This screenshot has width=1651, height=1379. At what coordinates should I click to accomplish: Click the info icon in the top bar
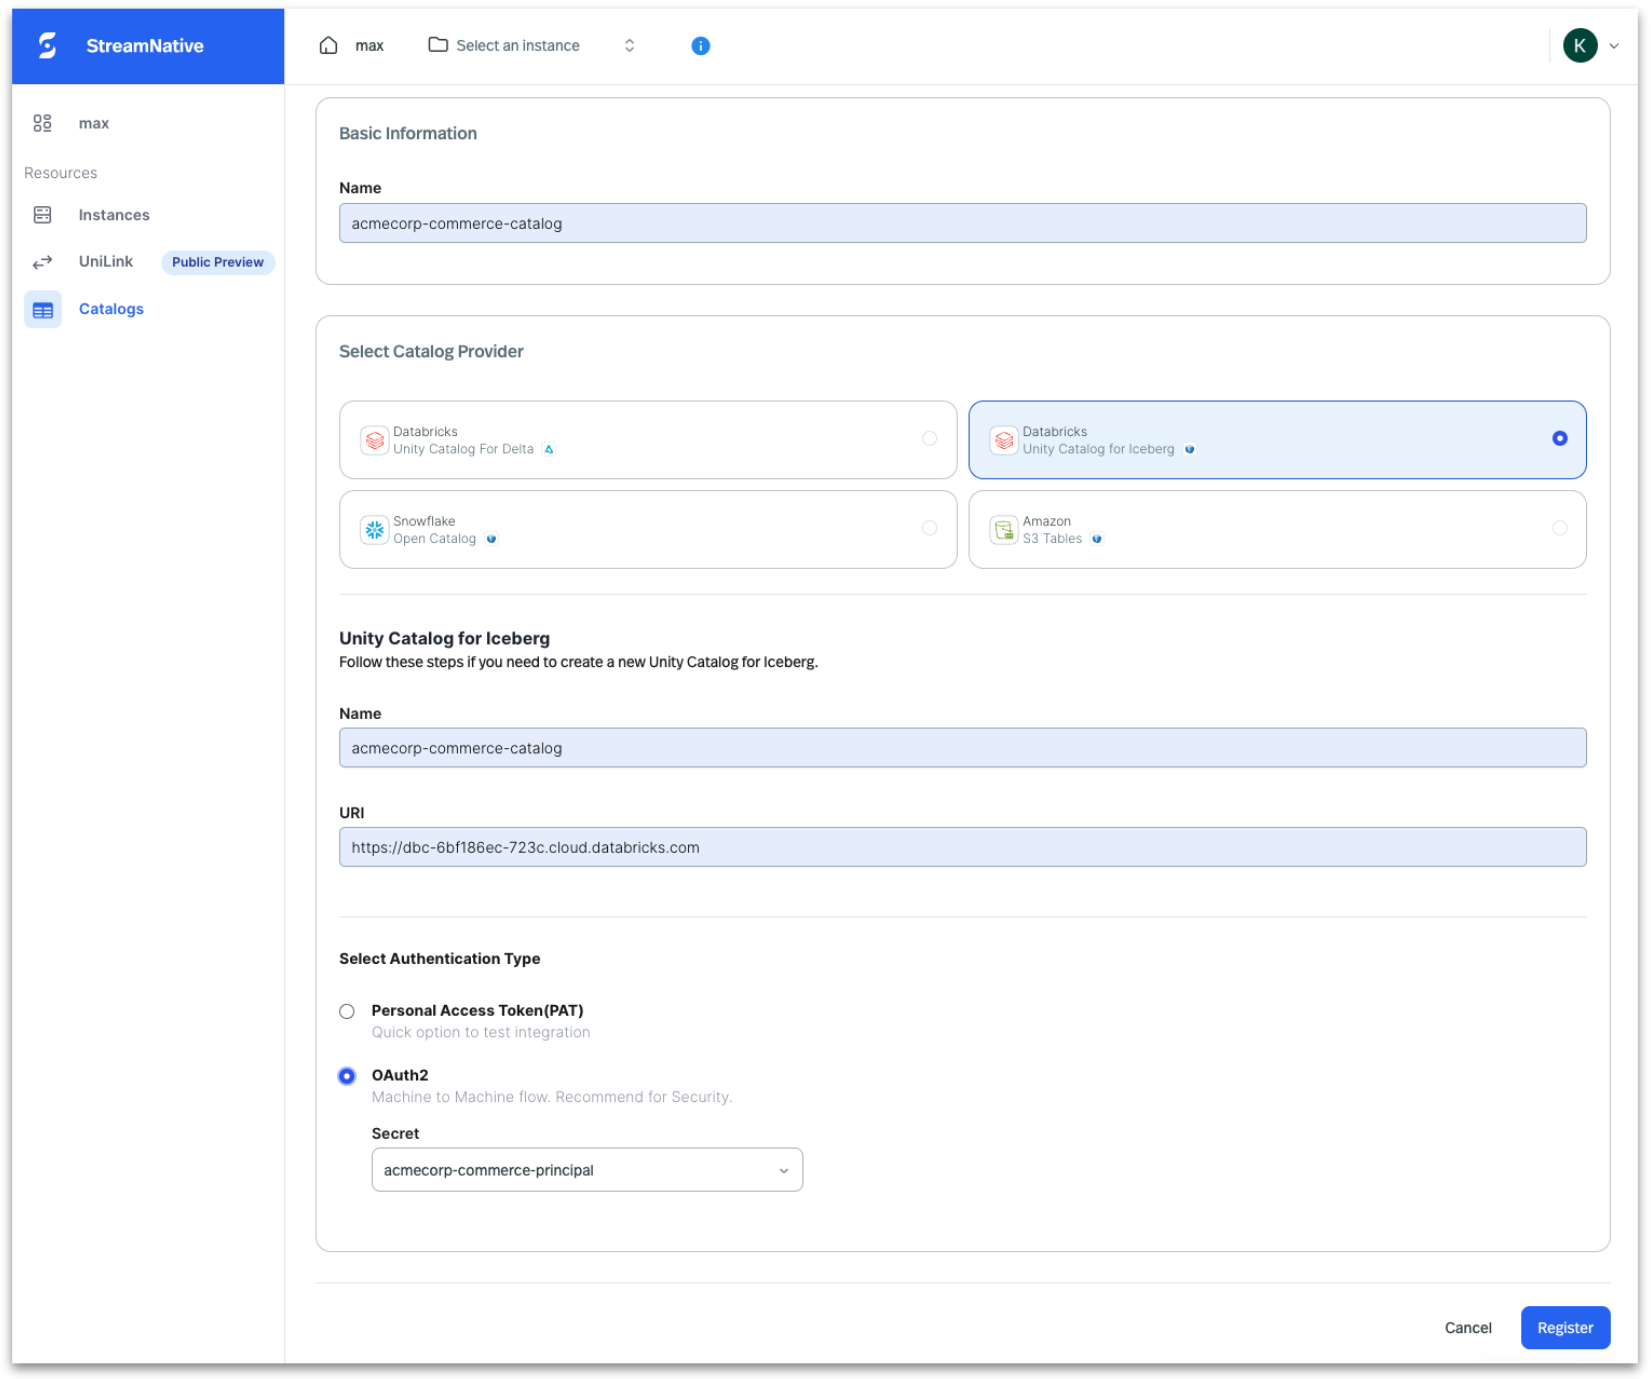[x=699, y=46]
